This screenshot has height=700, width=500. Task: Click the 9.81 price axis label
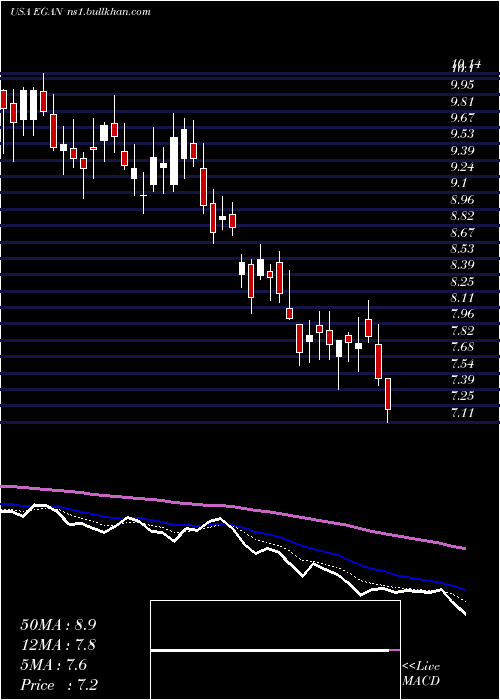point(462,101)
